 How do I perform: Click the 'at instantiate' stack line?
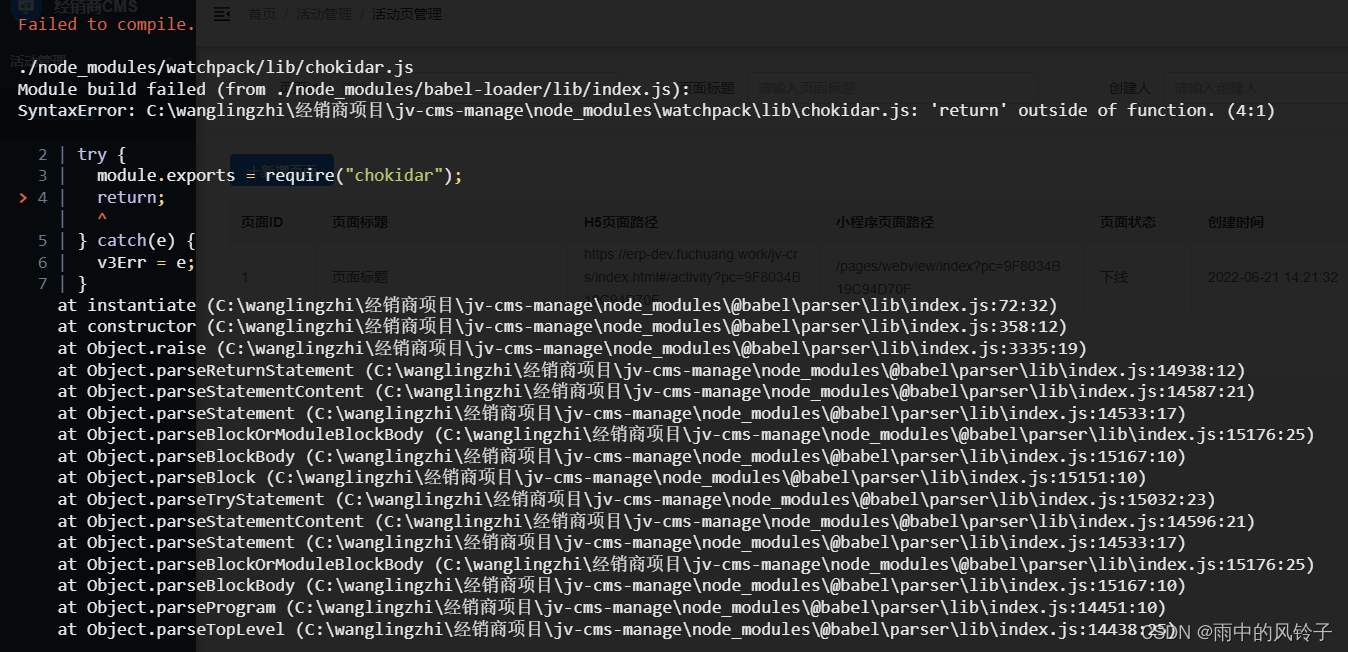pyautogui.click(x=557, y=305)
